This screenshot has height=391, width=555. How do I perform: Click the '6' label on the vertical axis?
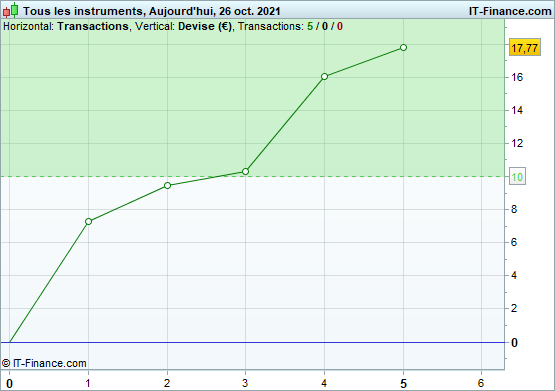tap(514, 242)
